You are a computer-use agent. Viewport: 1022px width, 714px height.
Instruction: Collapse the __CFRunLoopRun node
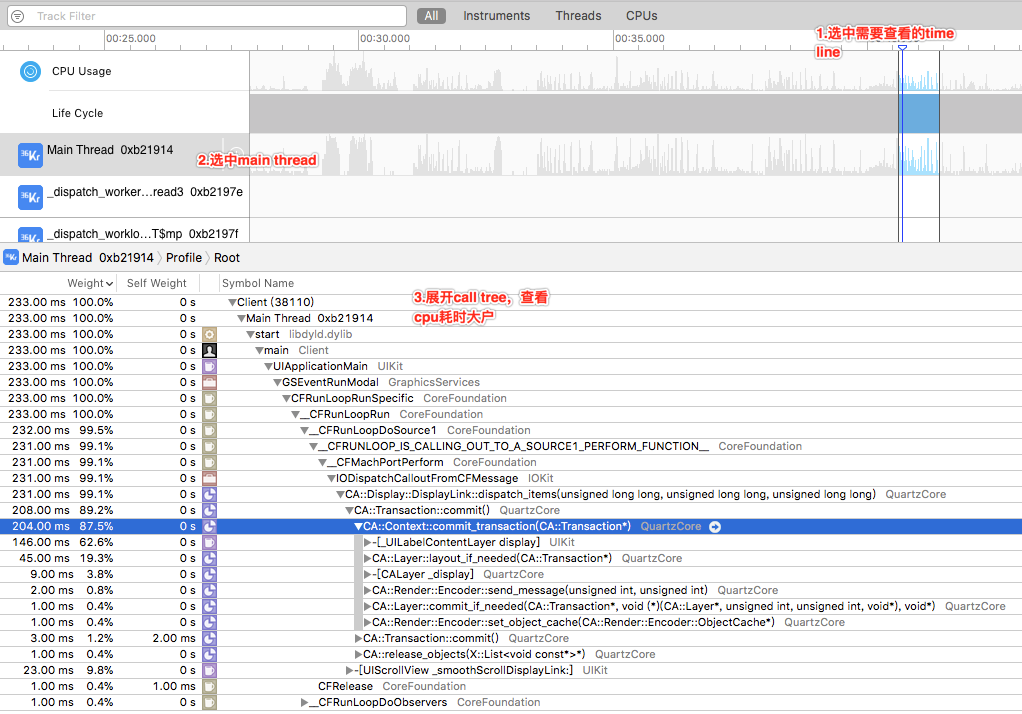tap(295, 414)
